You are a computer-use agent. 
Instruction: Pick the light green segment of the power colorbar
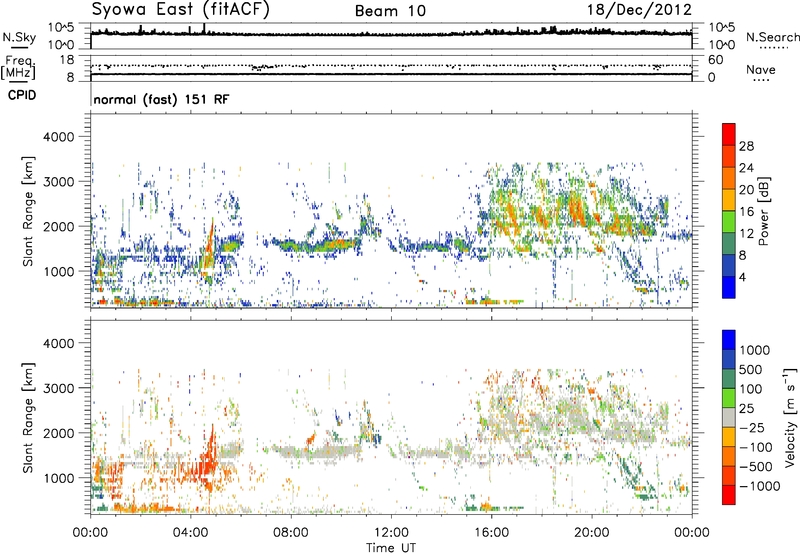tap(729, 221)
